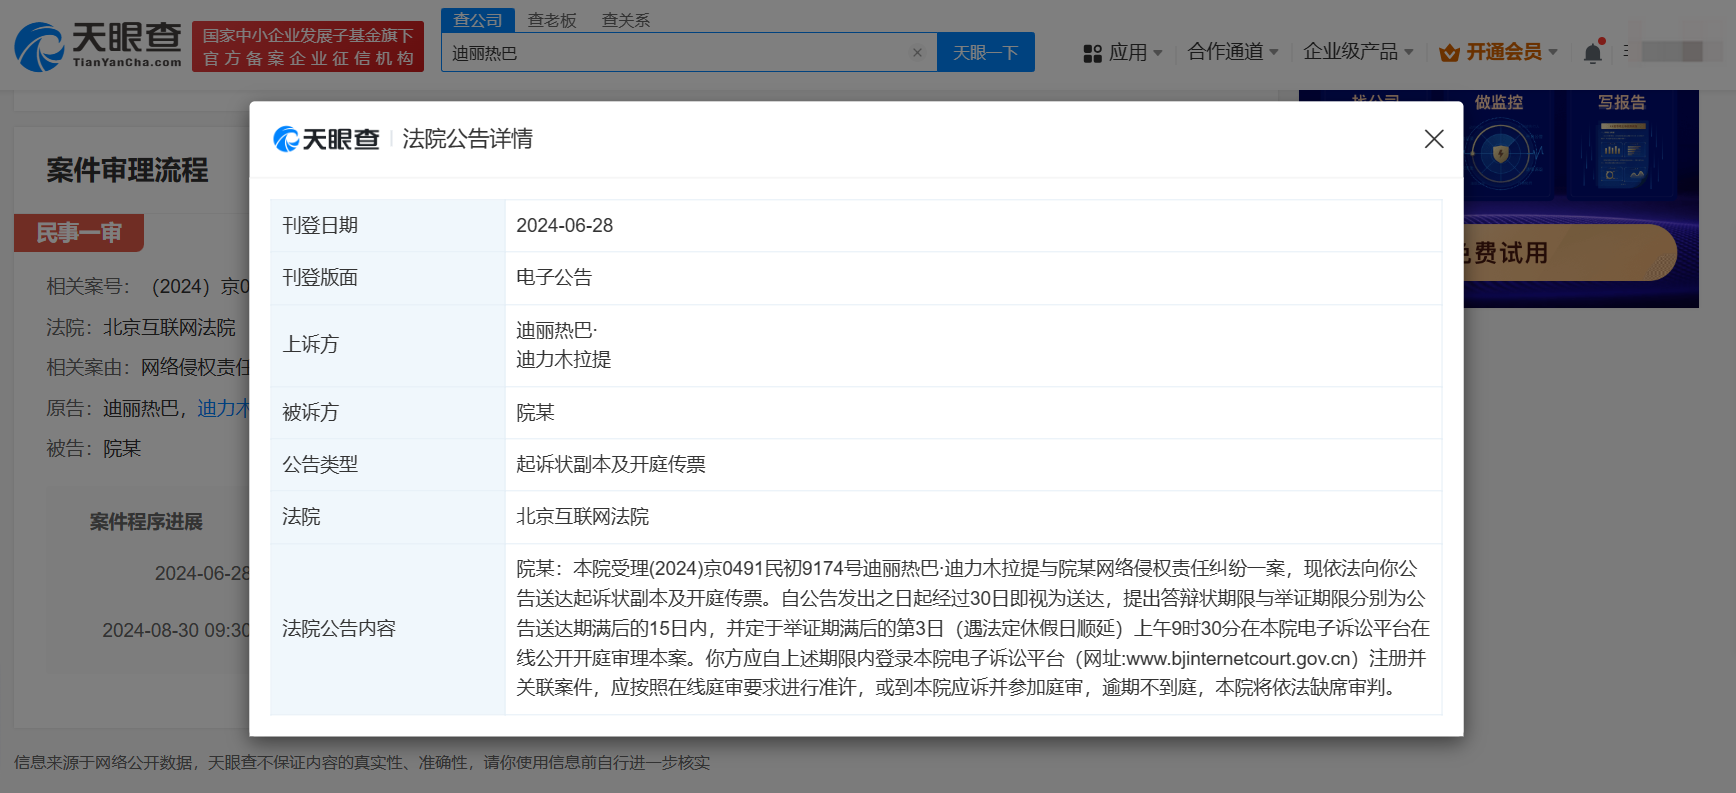Click 北京互联网法院 in background case info
Viewport: 1736px width, 793px height.
[170, 328]
